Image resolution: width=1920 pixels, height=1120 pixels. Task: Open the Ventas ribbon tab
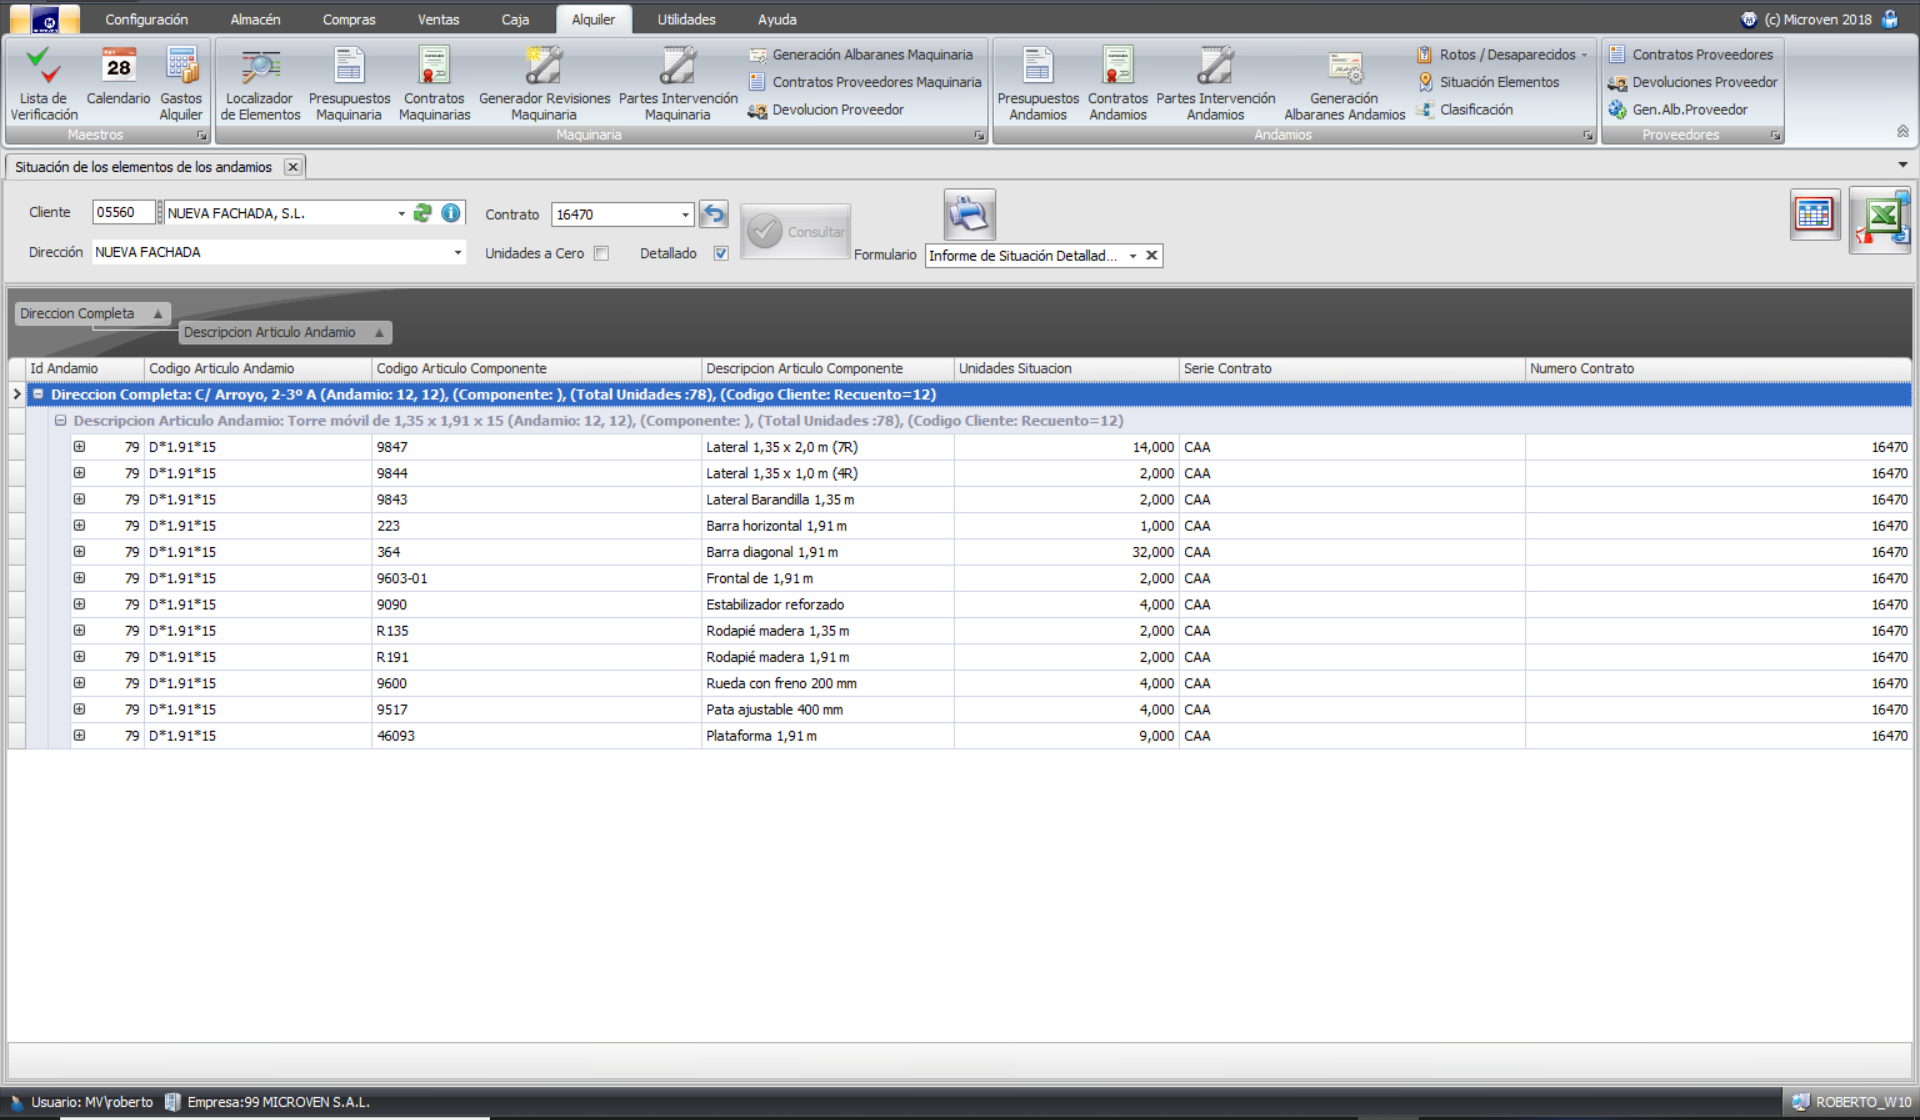coord(438,19)
